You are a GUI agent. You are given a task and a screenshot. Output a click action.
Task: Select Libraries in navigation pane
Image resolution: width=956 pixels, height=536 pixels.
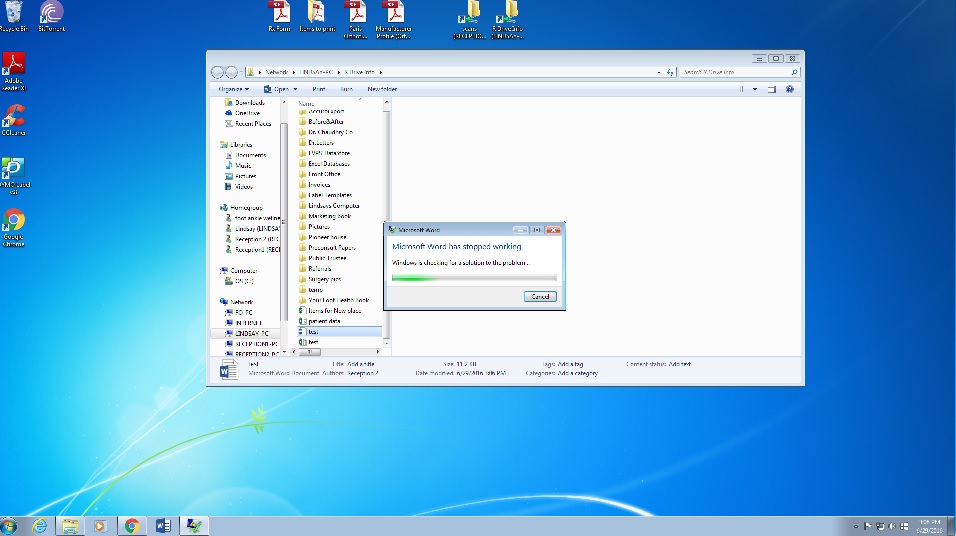tap(236, 145)
